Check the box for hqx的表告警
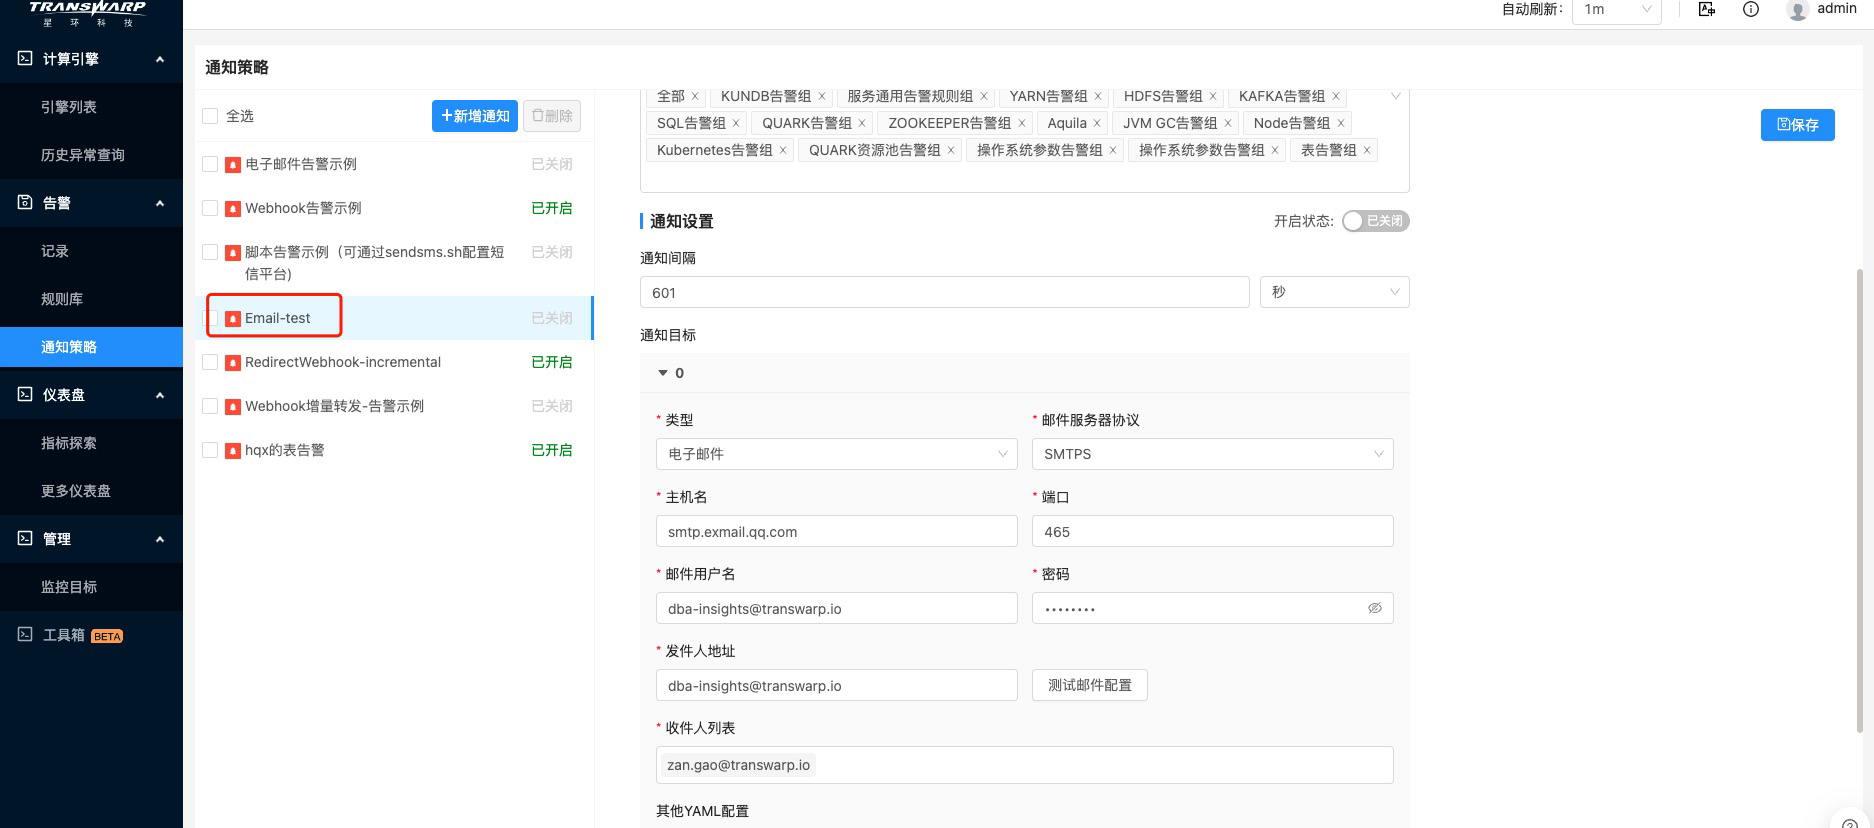 (x=210, y=450)
